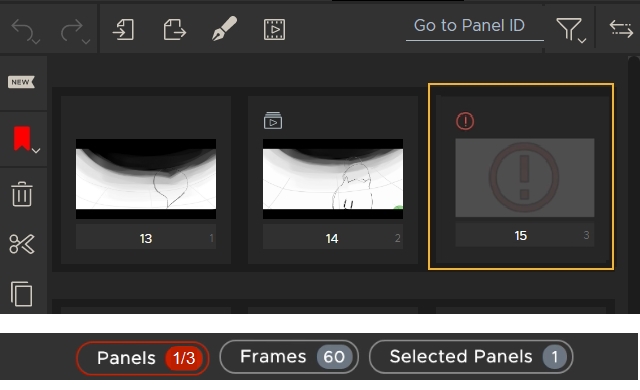Click the duplicate panels copy icon
This screenshot has width=640, height=390.
22,294
